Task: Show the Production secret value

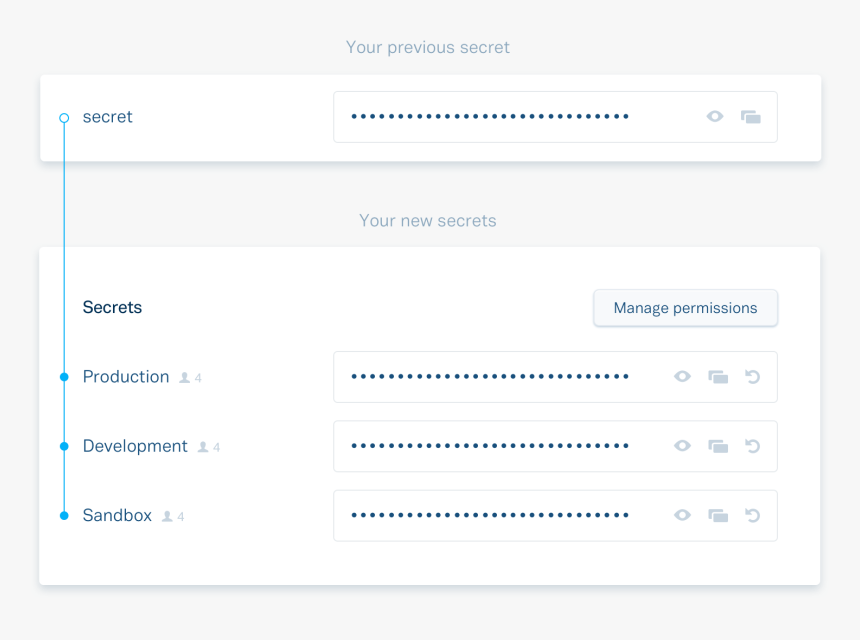Action: (x=682, y=377)
